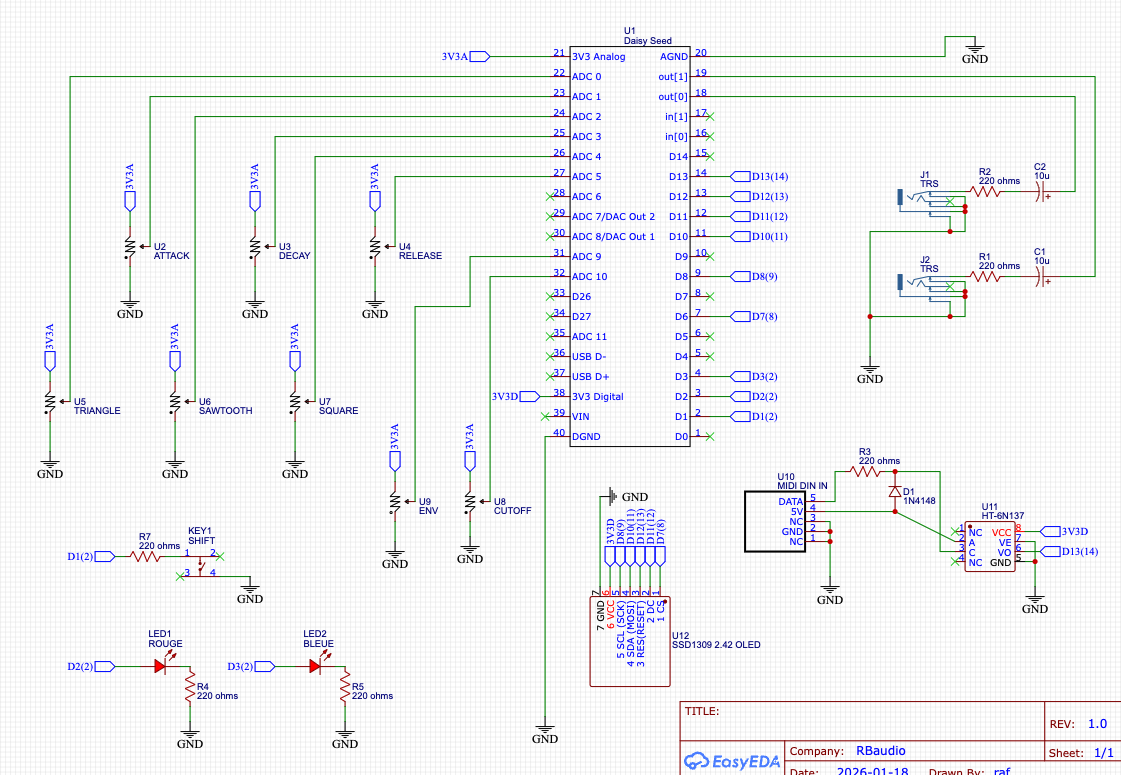
Task: Click the KEY1 SHIFT push button switch
Action: point(203,564)
